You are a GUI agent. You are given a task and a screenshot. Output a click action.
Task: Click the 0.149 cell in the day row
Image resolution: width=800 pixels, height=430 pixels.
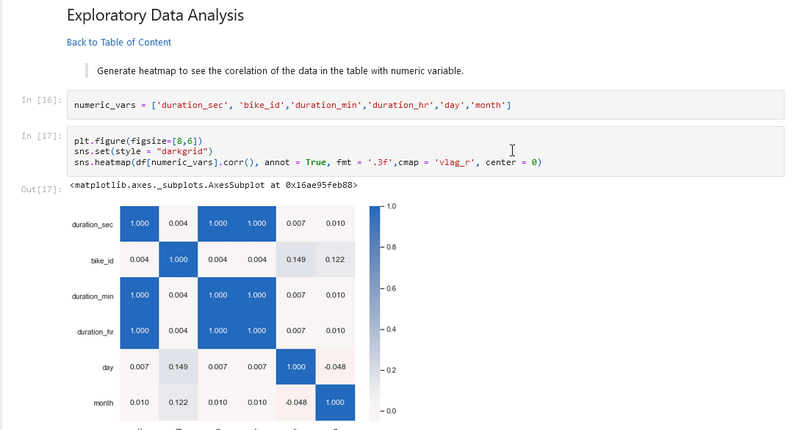[x=179, y=367]
